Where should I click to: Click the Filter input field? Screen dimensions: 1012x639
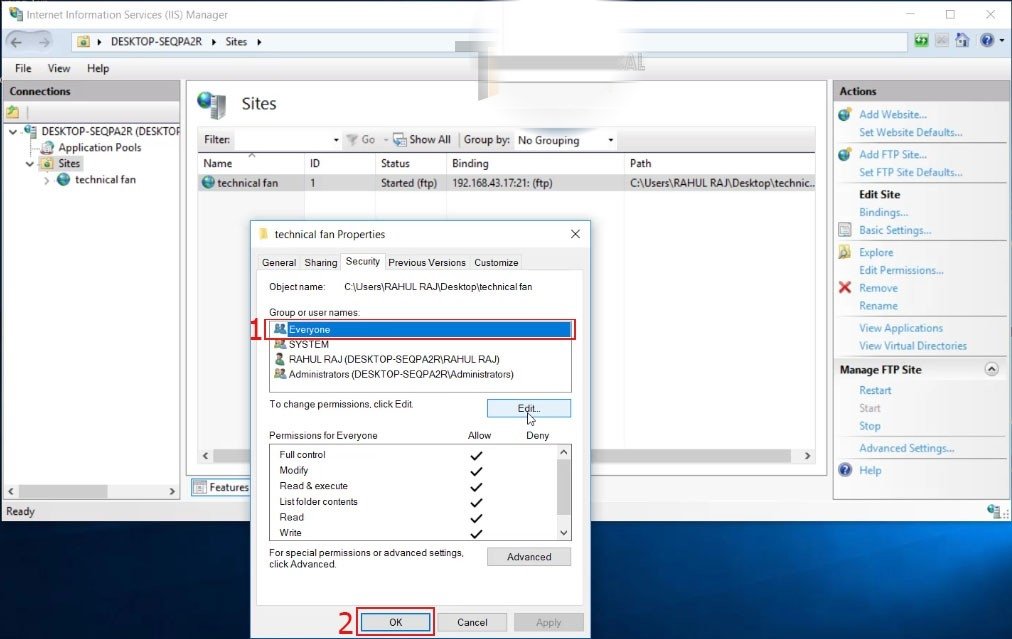point(282,140)
